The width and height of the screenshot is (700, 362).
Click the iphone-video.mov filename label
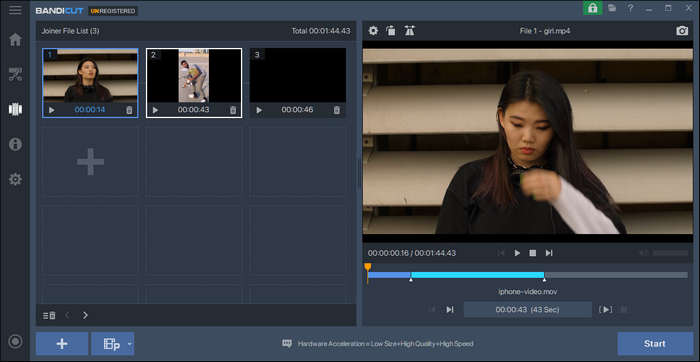click(528, 291)
